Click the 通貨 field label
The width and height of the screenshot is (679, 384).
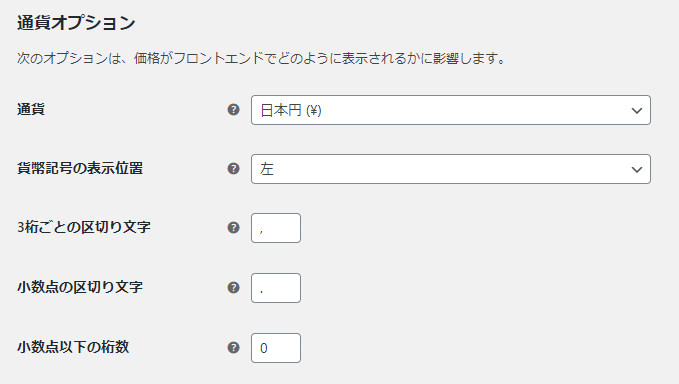31,109
